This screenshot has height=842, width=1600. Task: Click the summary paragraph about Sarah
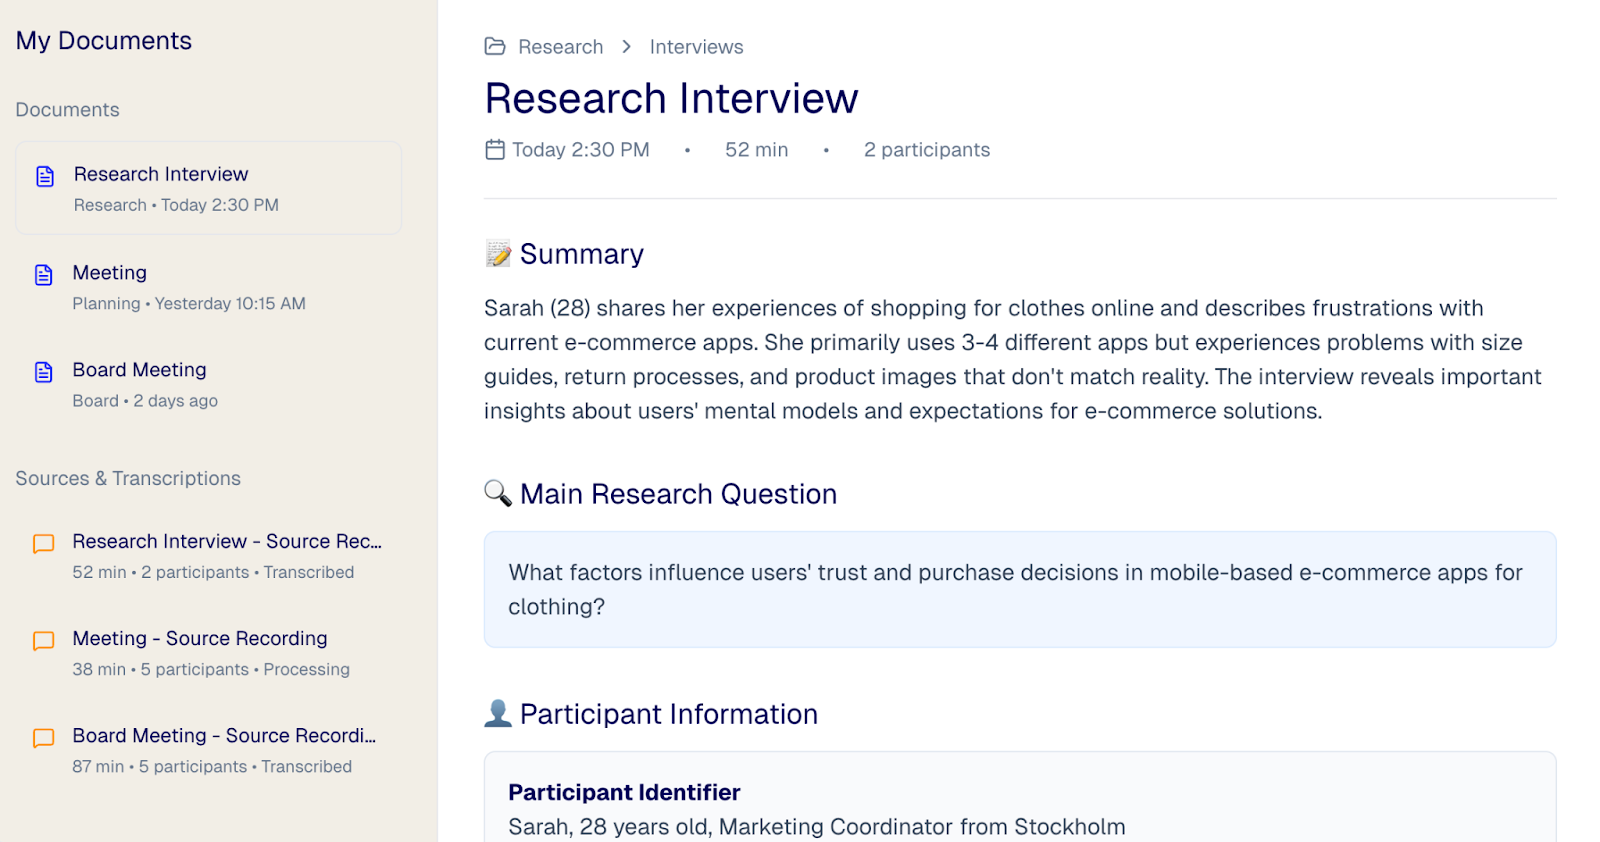(x=1013, y=360)
